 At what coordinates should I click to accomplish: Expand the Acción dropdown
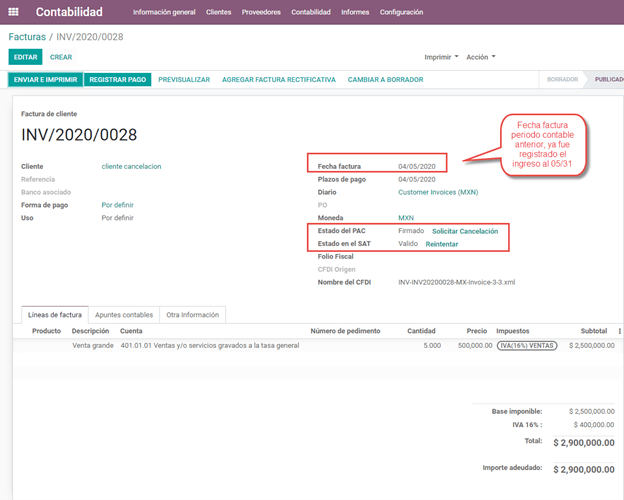click(480, 57)
